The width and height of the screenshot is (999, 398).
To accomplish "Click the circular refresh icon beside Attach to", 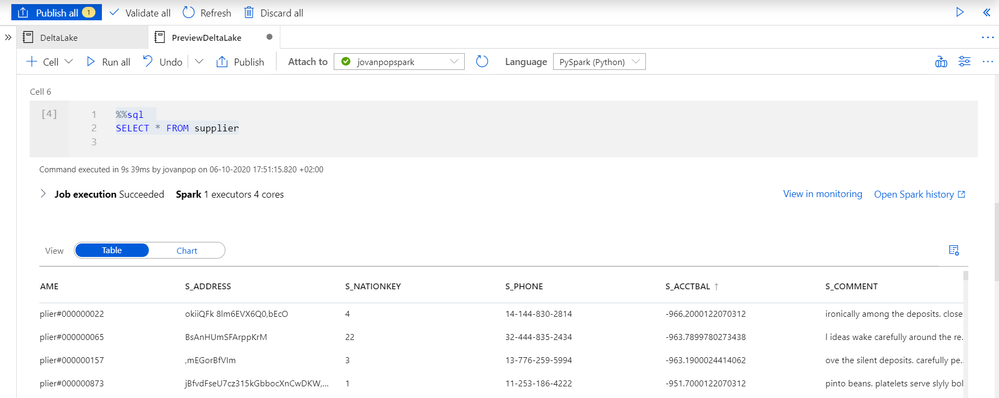I will (x=482, y=62).
